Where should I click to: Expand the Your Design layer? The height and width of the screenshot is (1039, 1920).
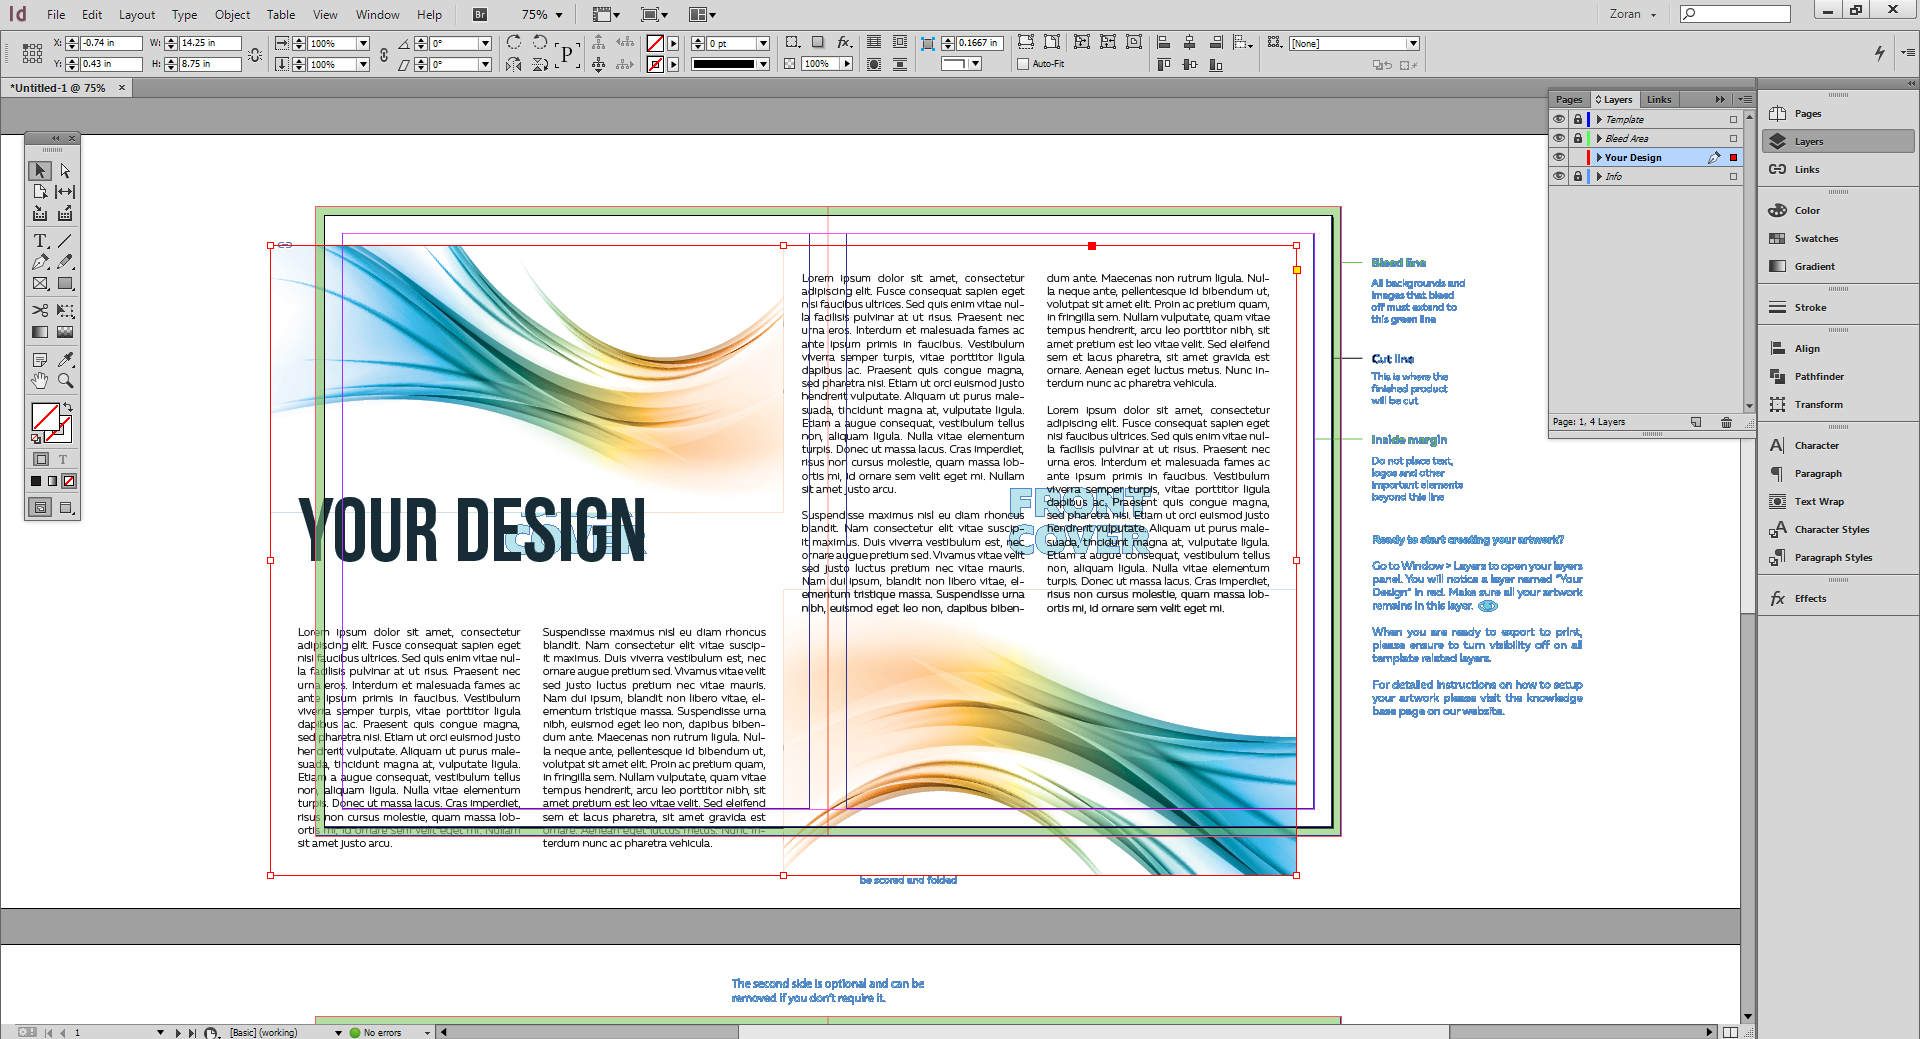1599,157
